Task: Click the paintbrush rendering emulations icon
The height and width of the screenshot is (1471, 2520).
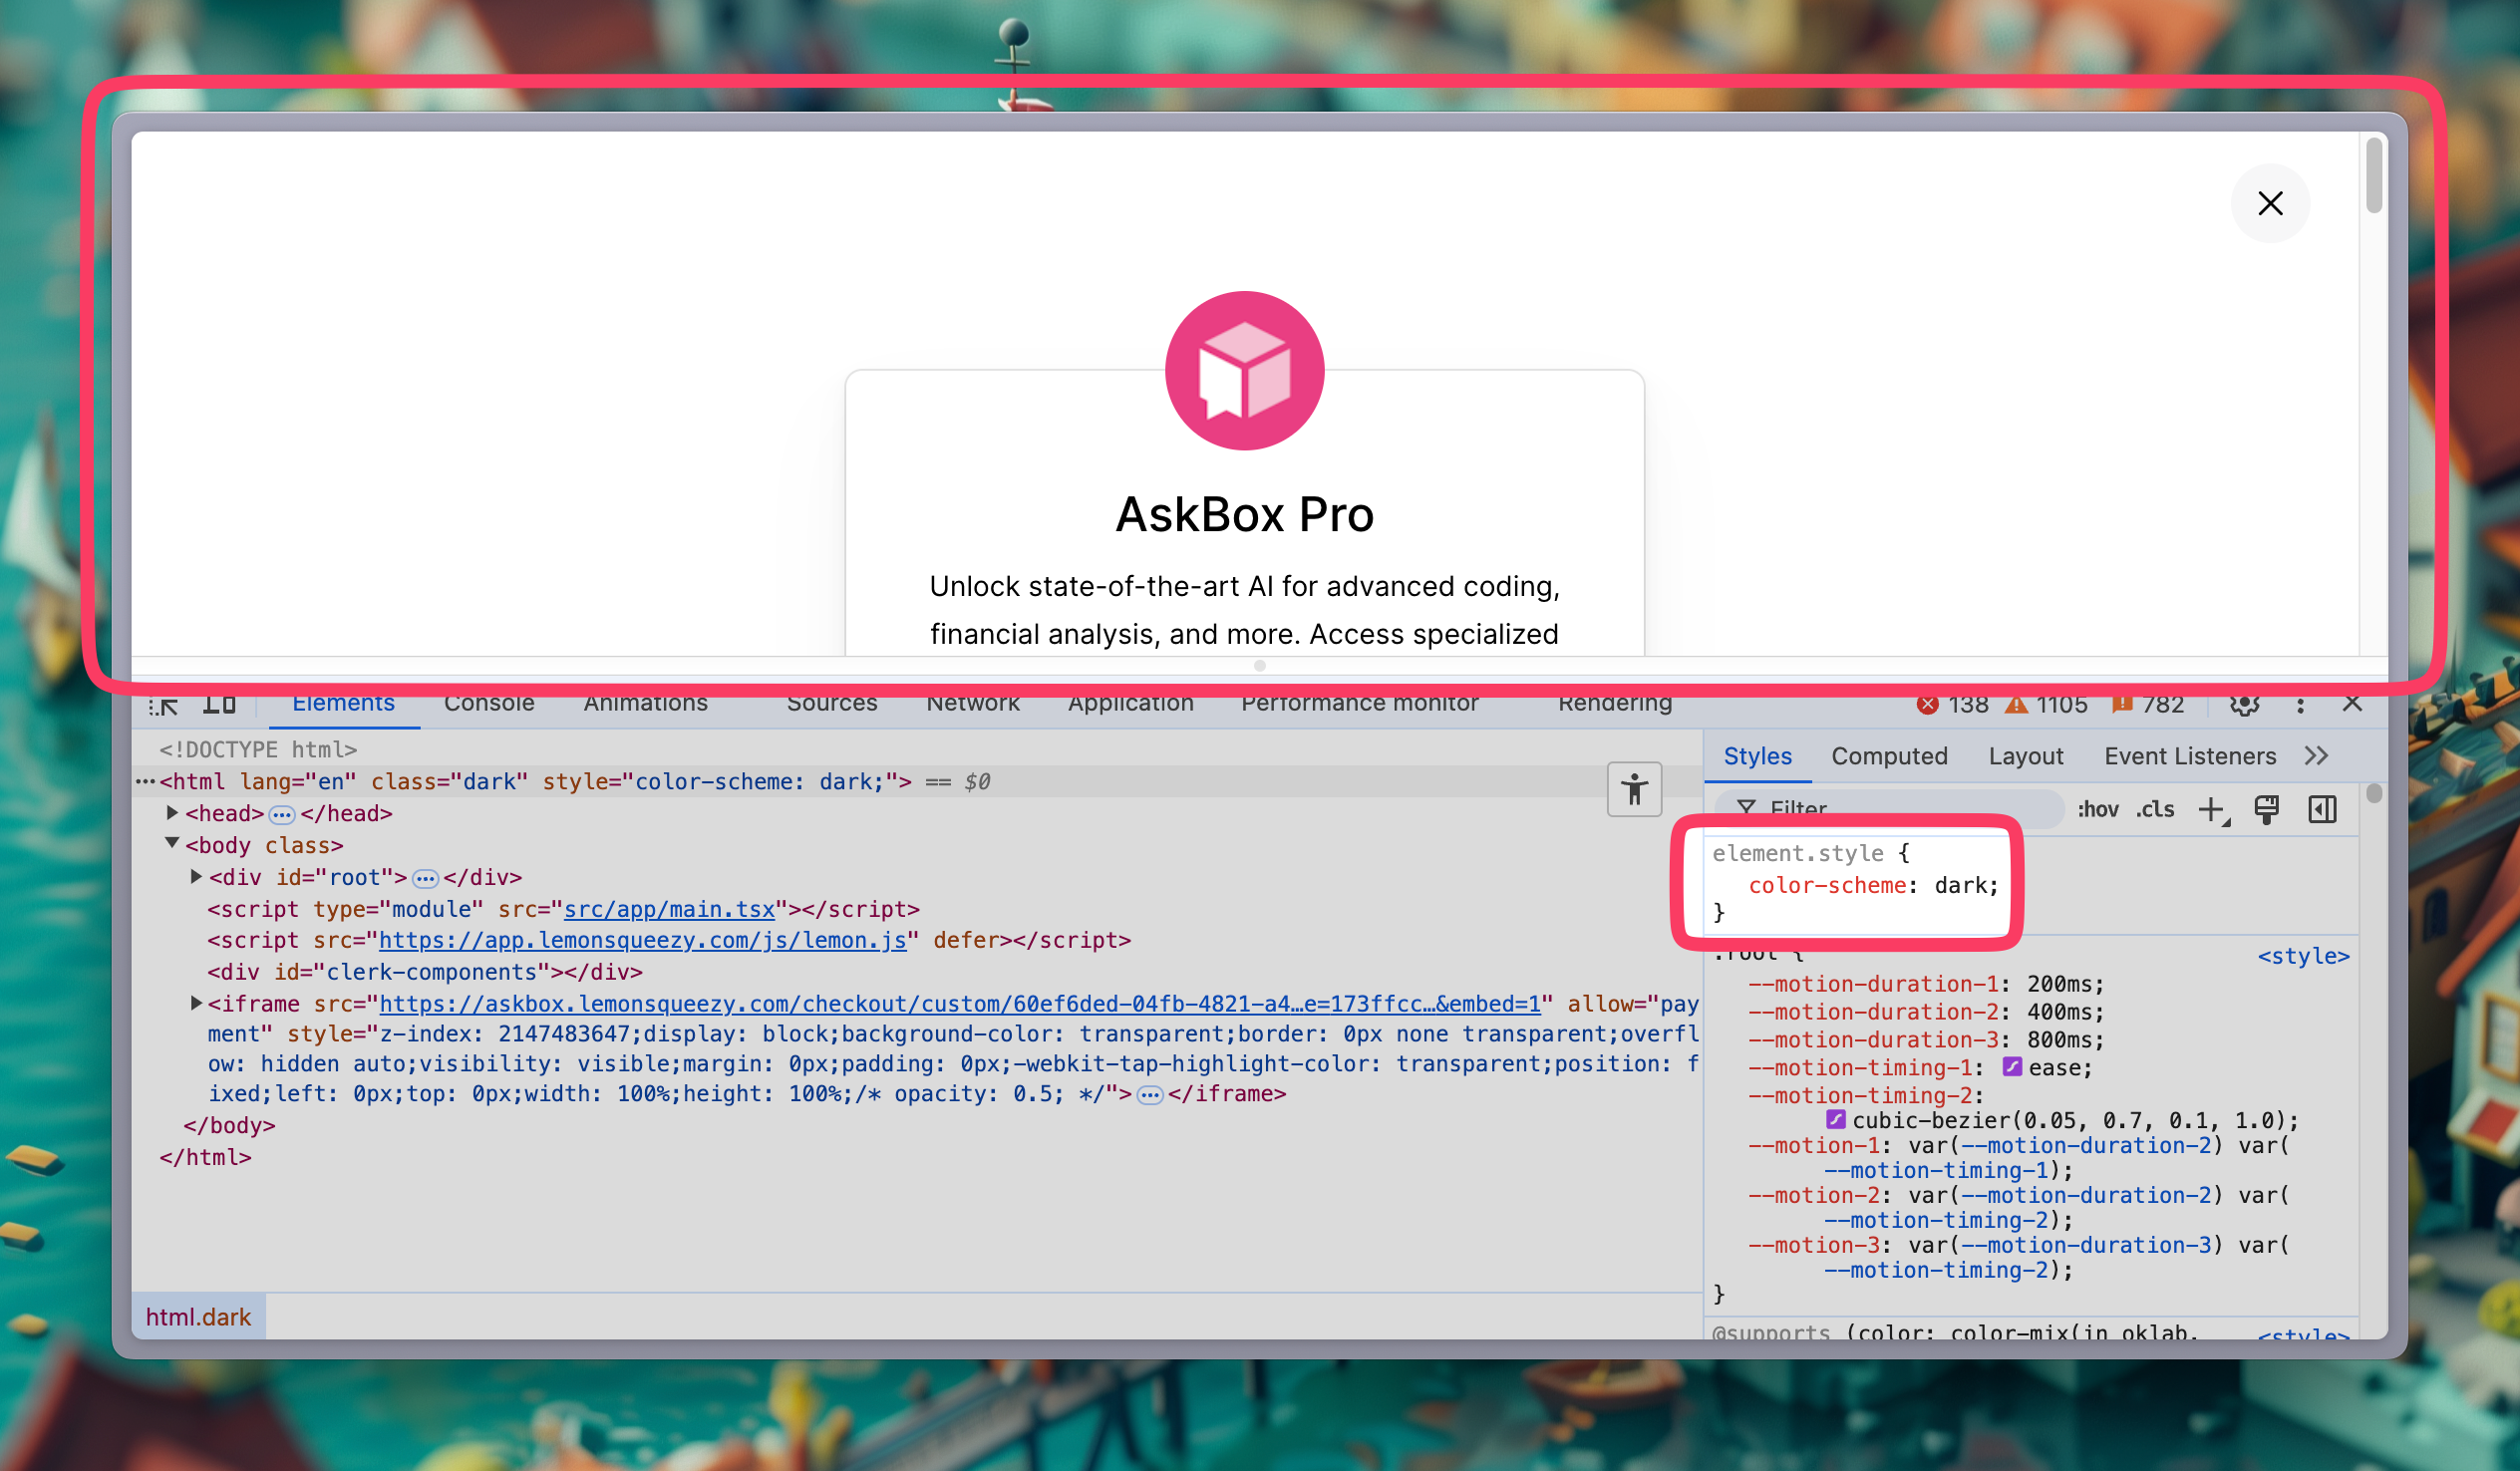Action: (x=2266, y=810)
